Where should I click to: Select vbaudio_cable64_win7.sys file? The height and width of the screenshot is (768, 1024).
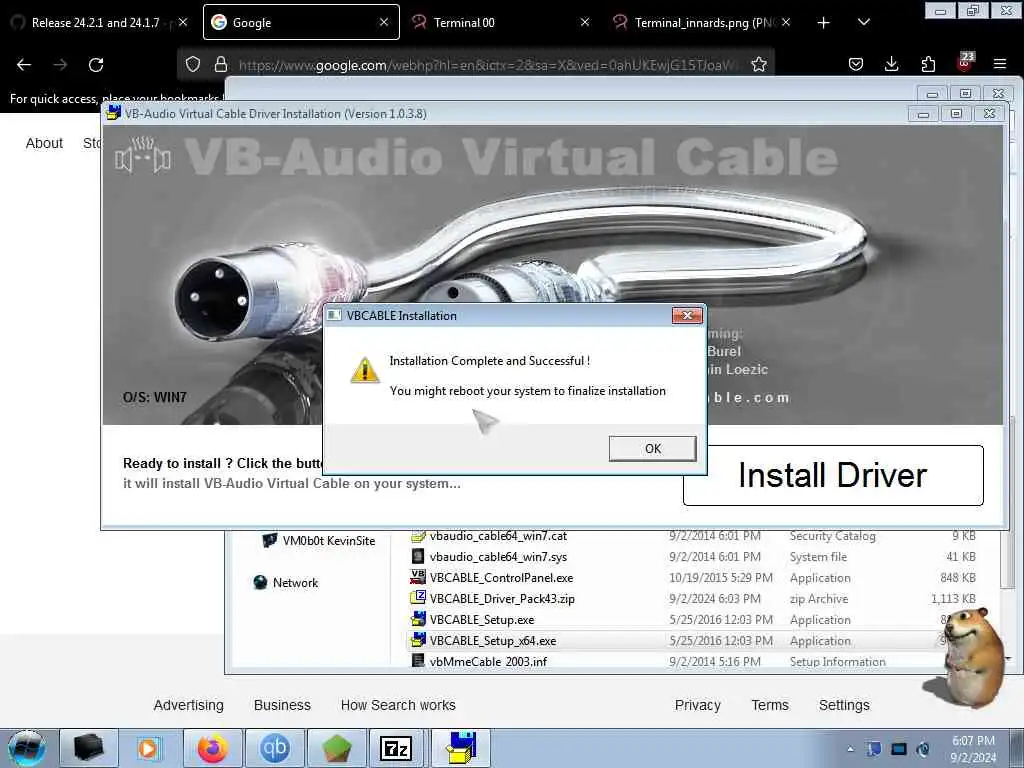click(x=498, y=557)
